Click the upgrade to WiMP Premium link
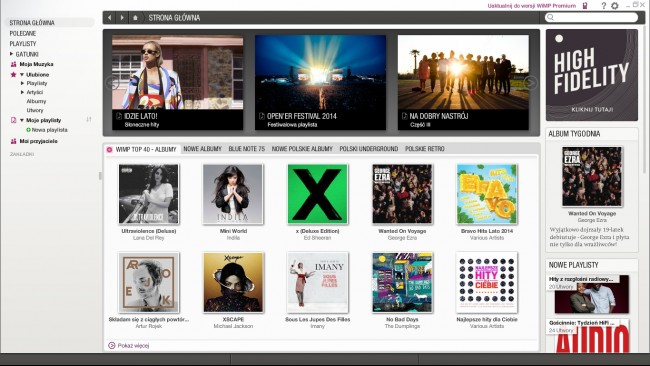The image size is (650, 366). pyautogui.click(x=532, y=6)
